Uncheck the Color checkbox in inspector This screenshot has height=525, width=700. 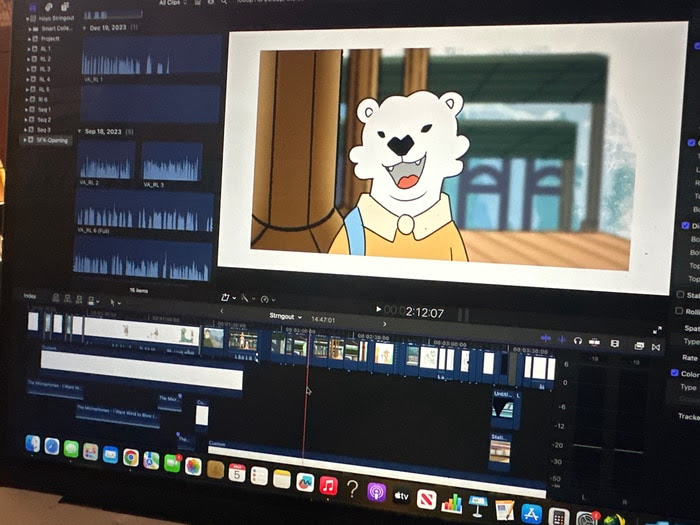[675, 373]
